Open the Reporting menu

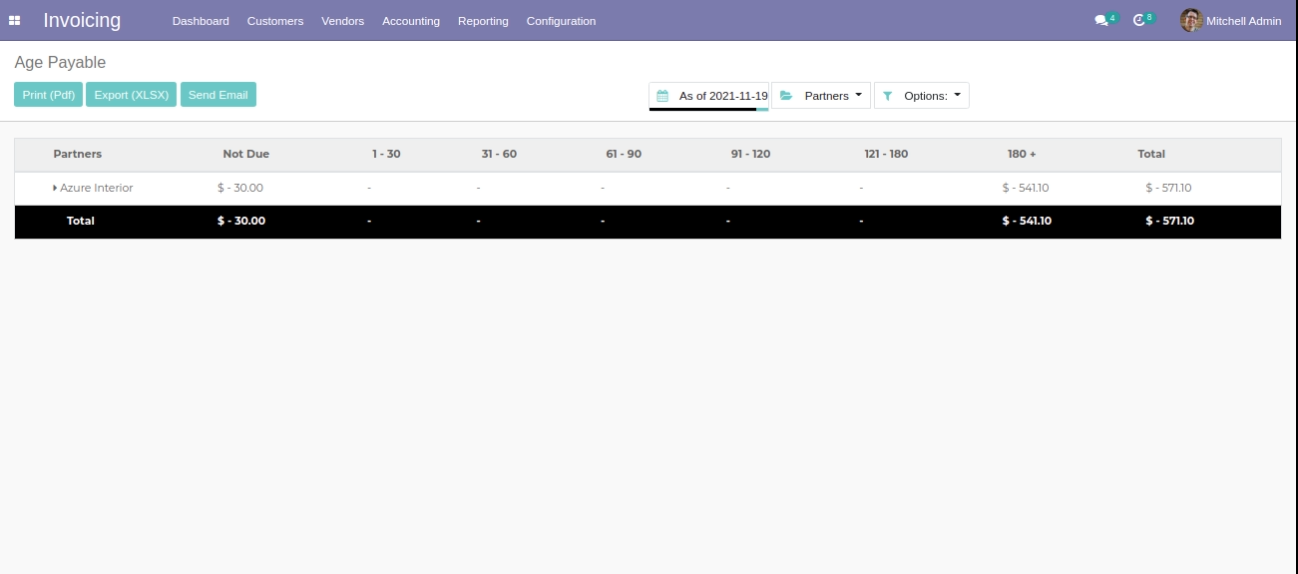point(483,21)
